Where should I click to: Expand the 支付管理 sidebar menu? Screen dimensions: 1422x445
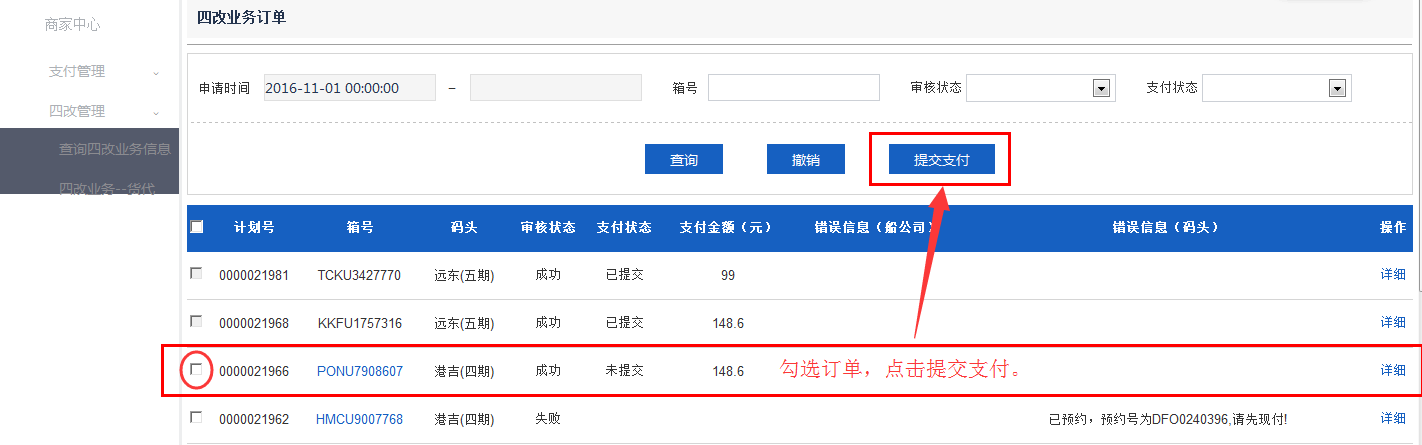[89, 71]
